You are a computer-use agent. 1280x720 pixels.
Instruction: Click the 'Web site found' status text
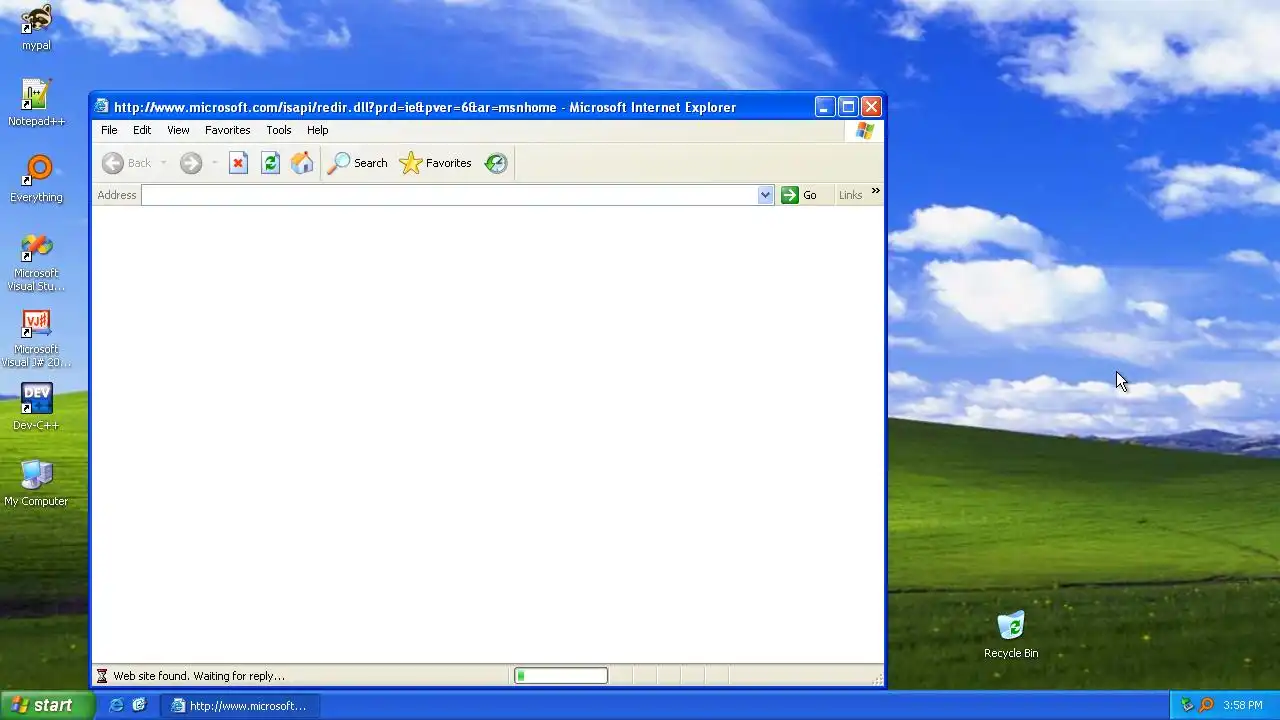(199, 676)
